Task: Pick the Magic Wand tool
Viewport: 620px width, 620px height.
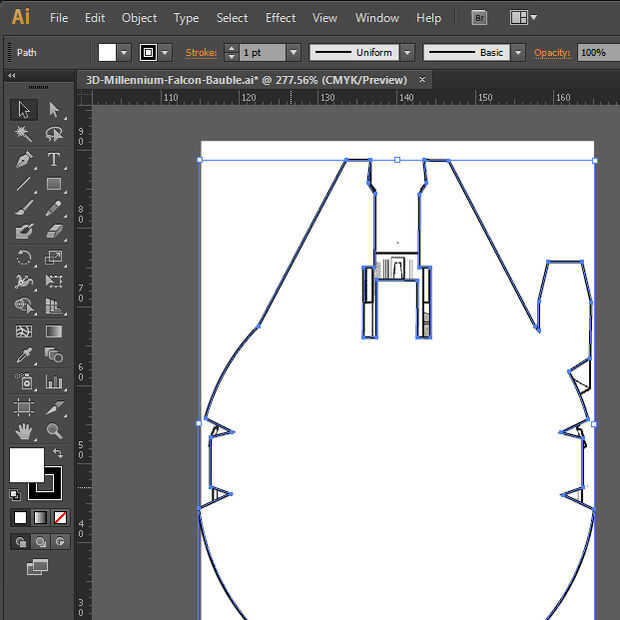Action: [24, 134]
